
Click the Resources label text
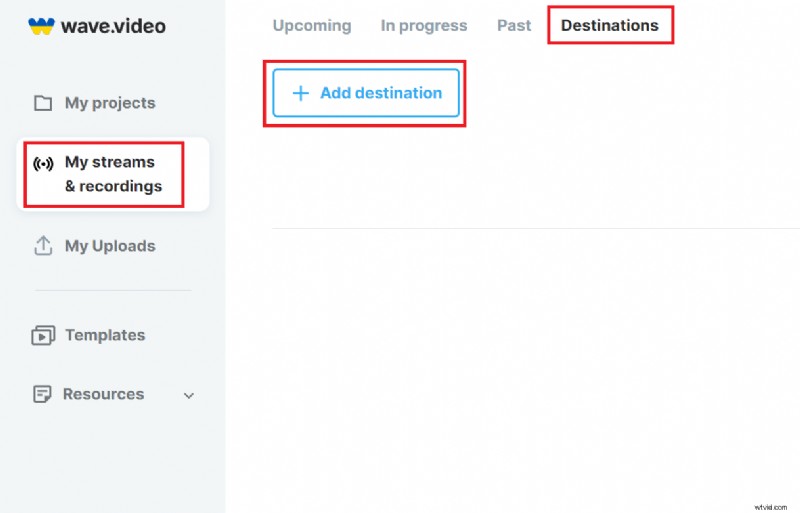pos(103,394)
